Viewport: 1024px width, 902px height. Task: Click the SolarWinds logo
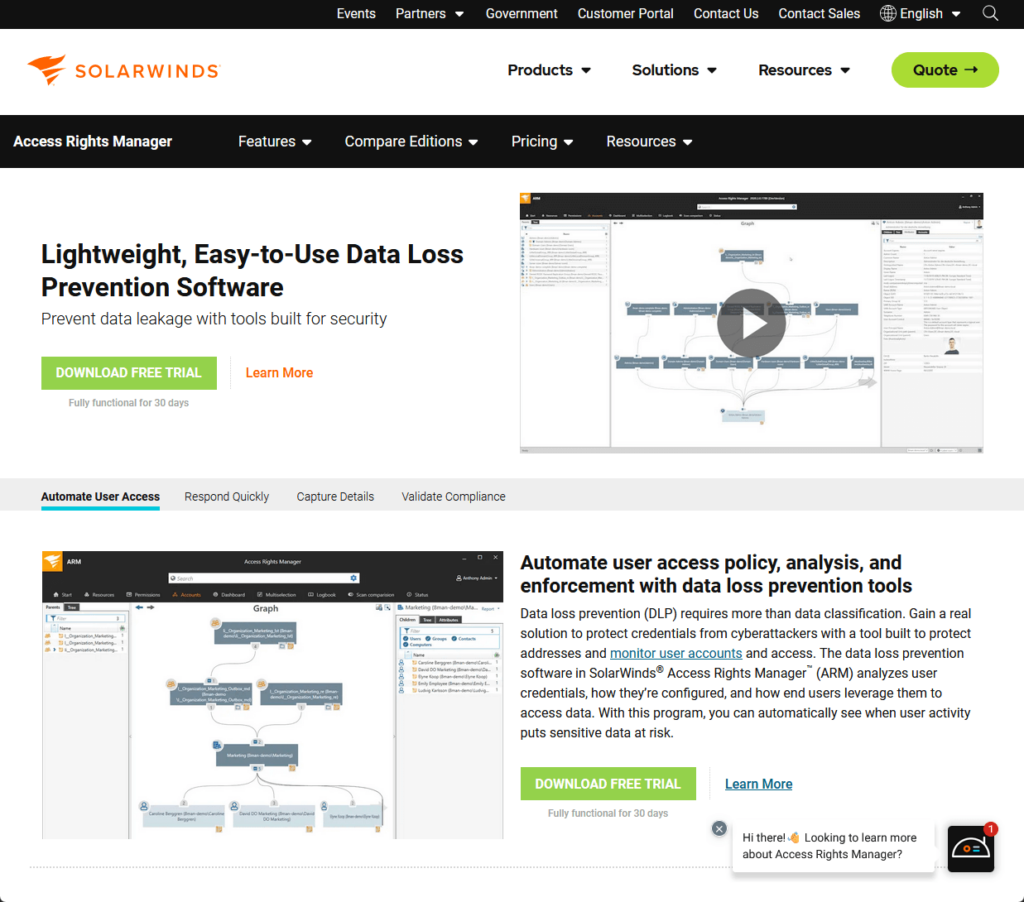pyautogui.click(x=123, y=70)
